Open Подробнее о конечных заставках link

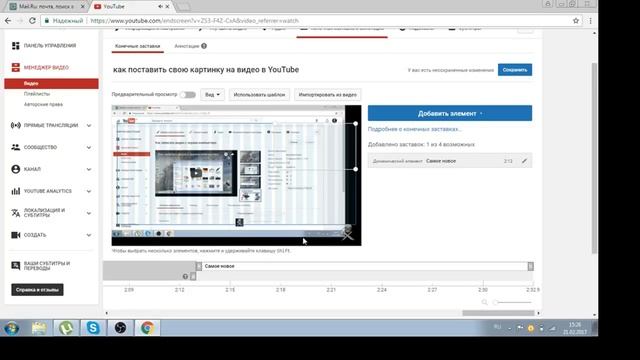414,129
